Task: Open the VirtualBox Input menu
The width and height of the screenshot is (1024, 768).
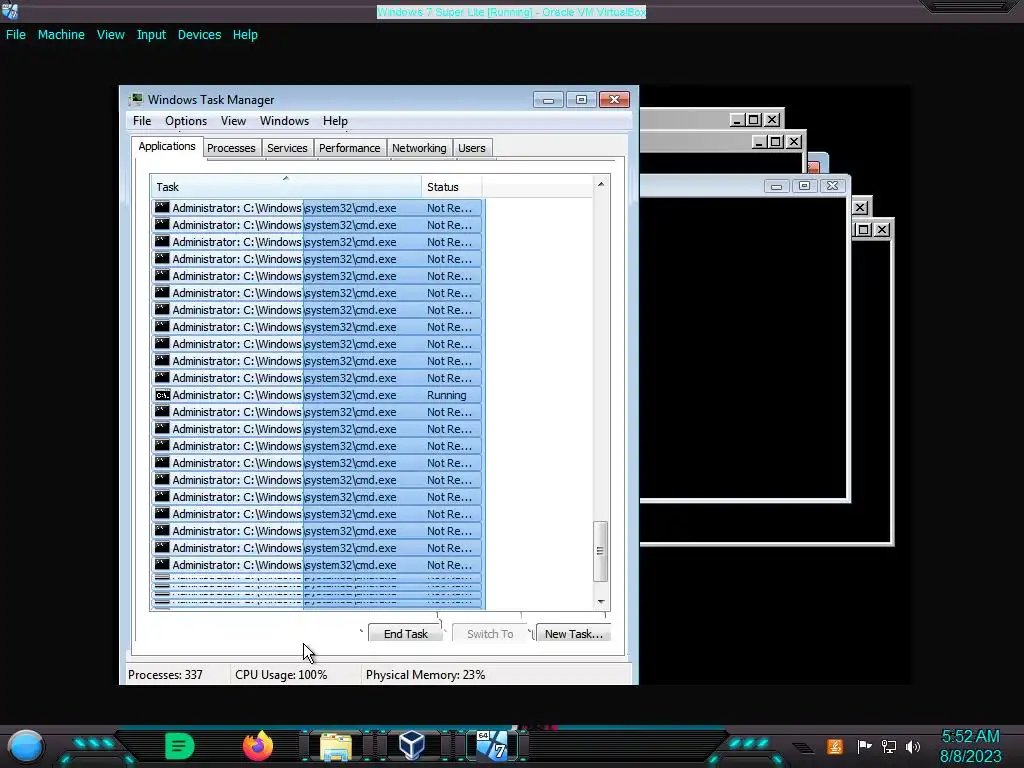Action: [x=151, y=35]
